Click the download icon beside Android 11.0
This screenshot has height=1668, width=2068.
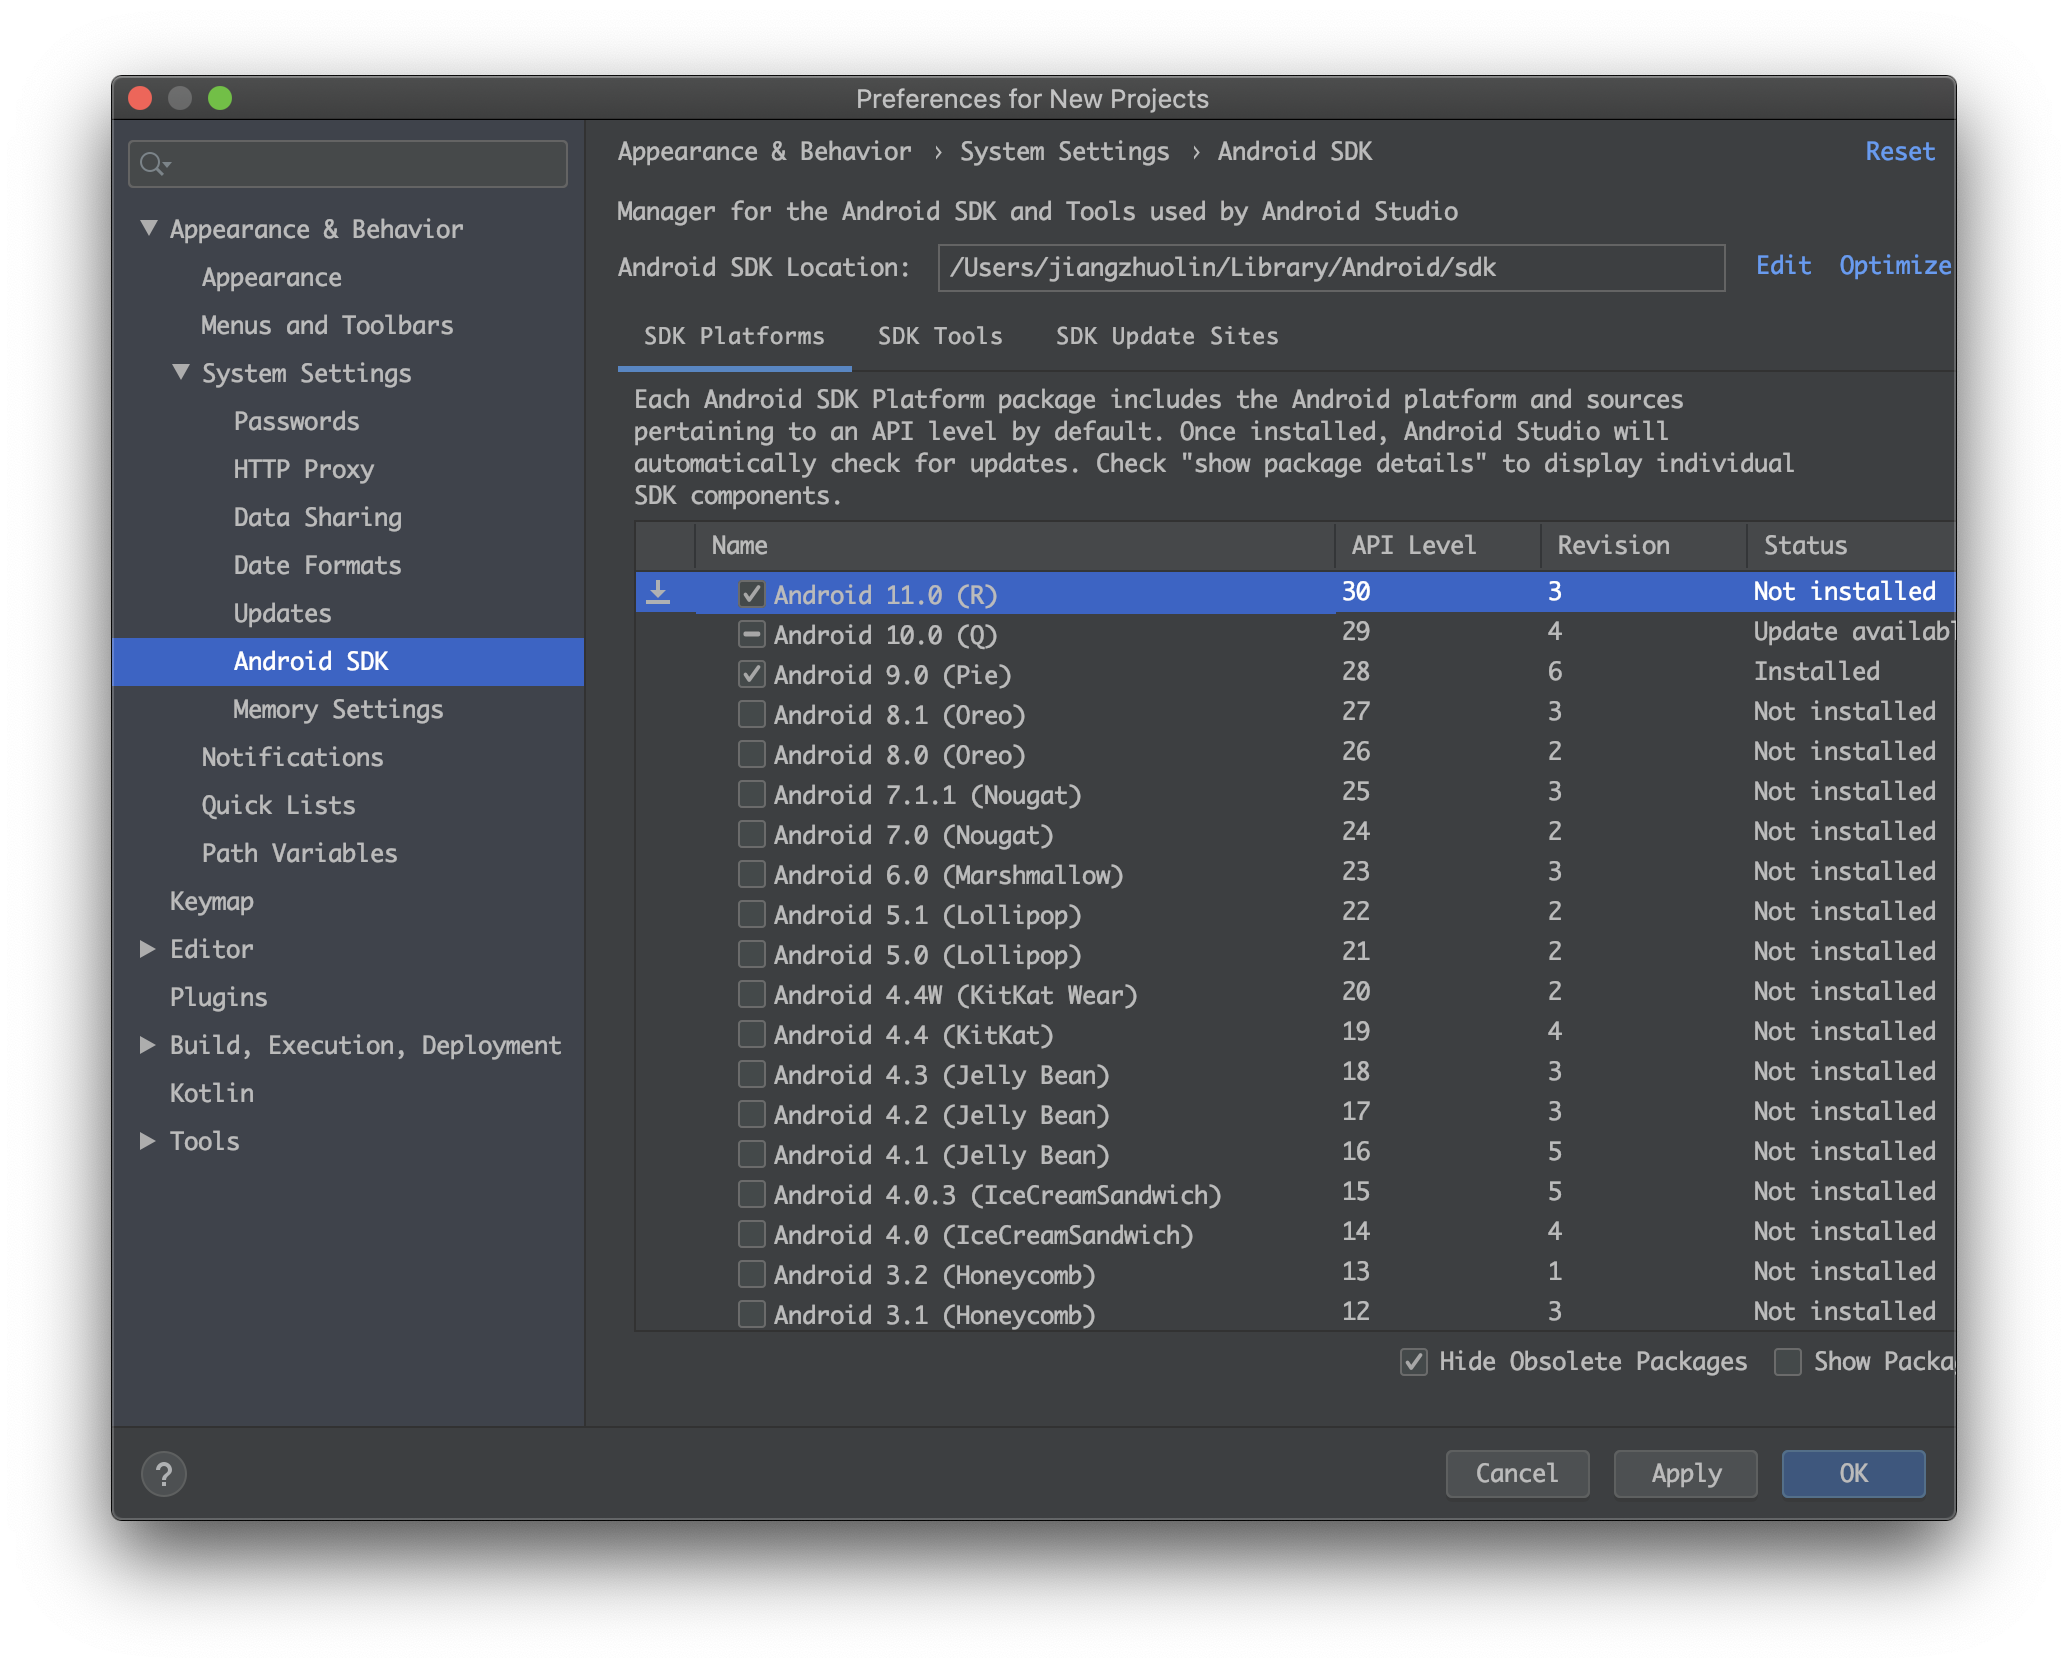[x=658, y=593]
